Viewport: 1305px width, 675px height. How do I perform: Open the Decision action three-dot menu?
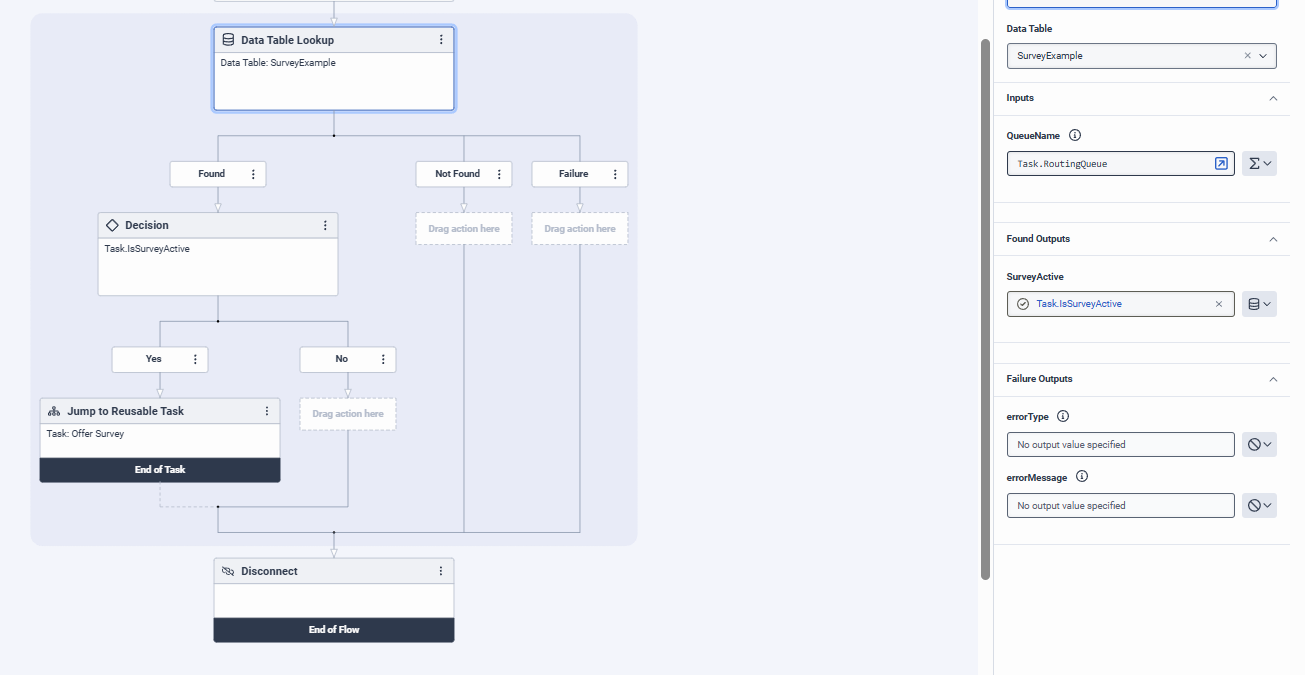(325, 226)
